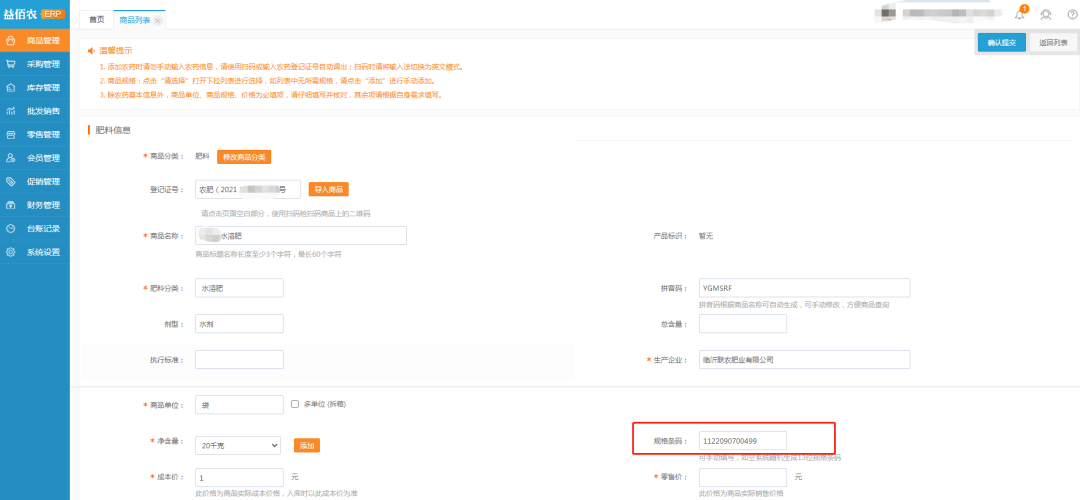Open 批发销售 sidebar section
Viewport: 1080px width, 500px height.
(x=42, y=111)
